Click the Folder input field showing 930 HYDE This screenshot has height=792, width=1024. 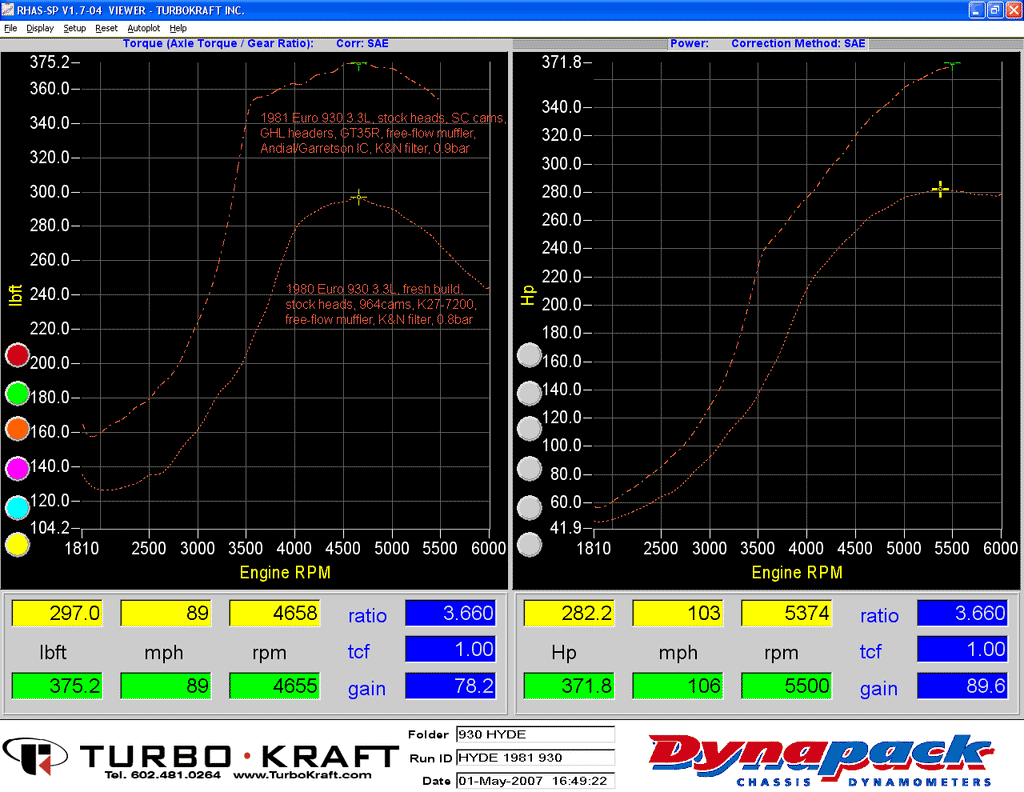click(535, 733)
